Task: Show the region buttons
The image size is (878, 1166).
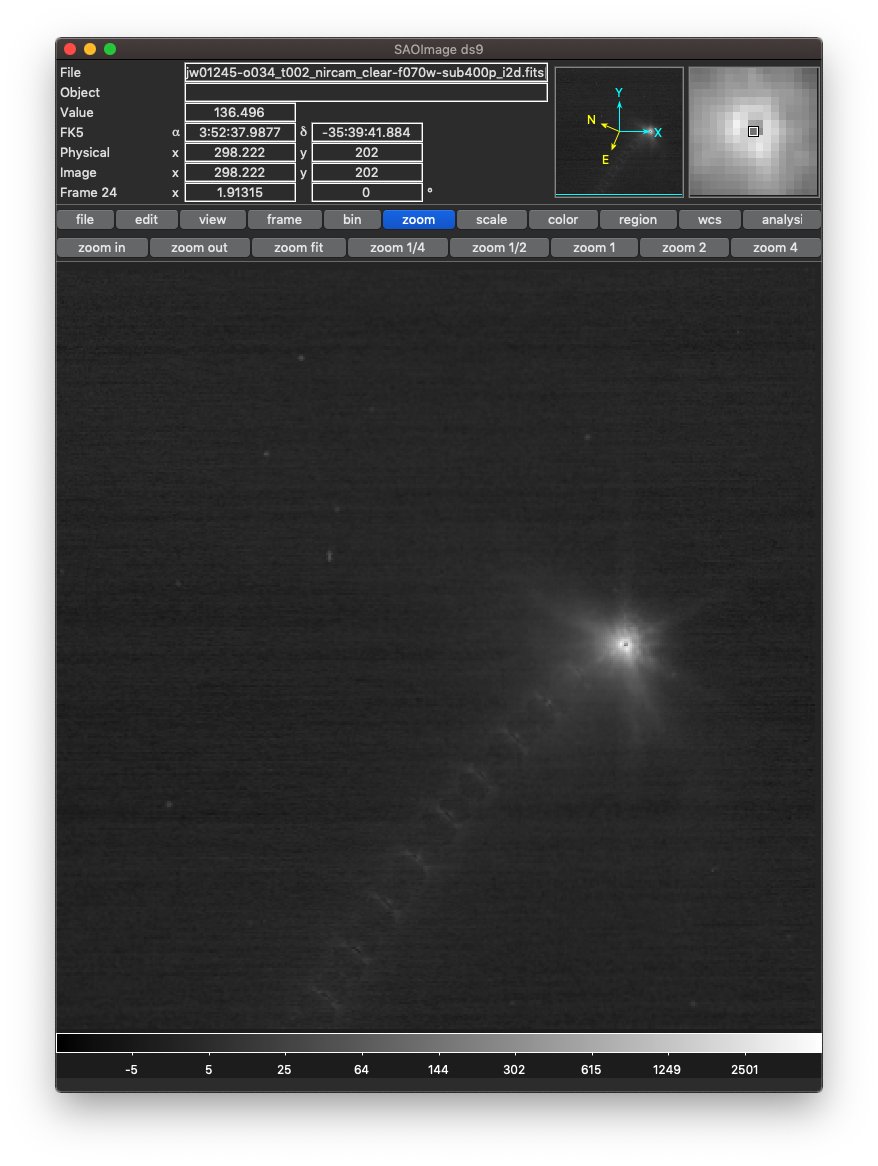Action: [638, 219]
